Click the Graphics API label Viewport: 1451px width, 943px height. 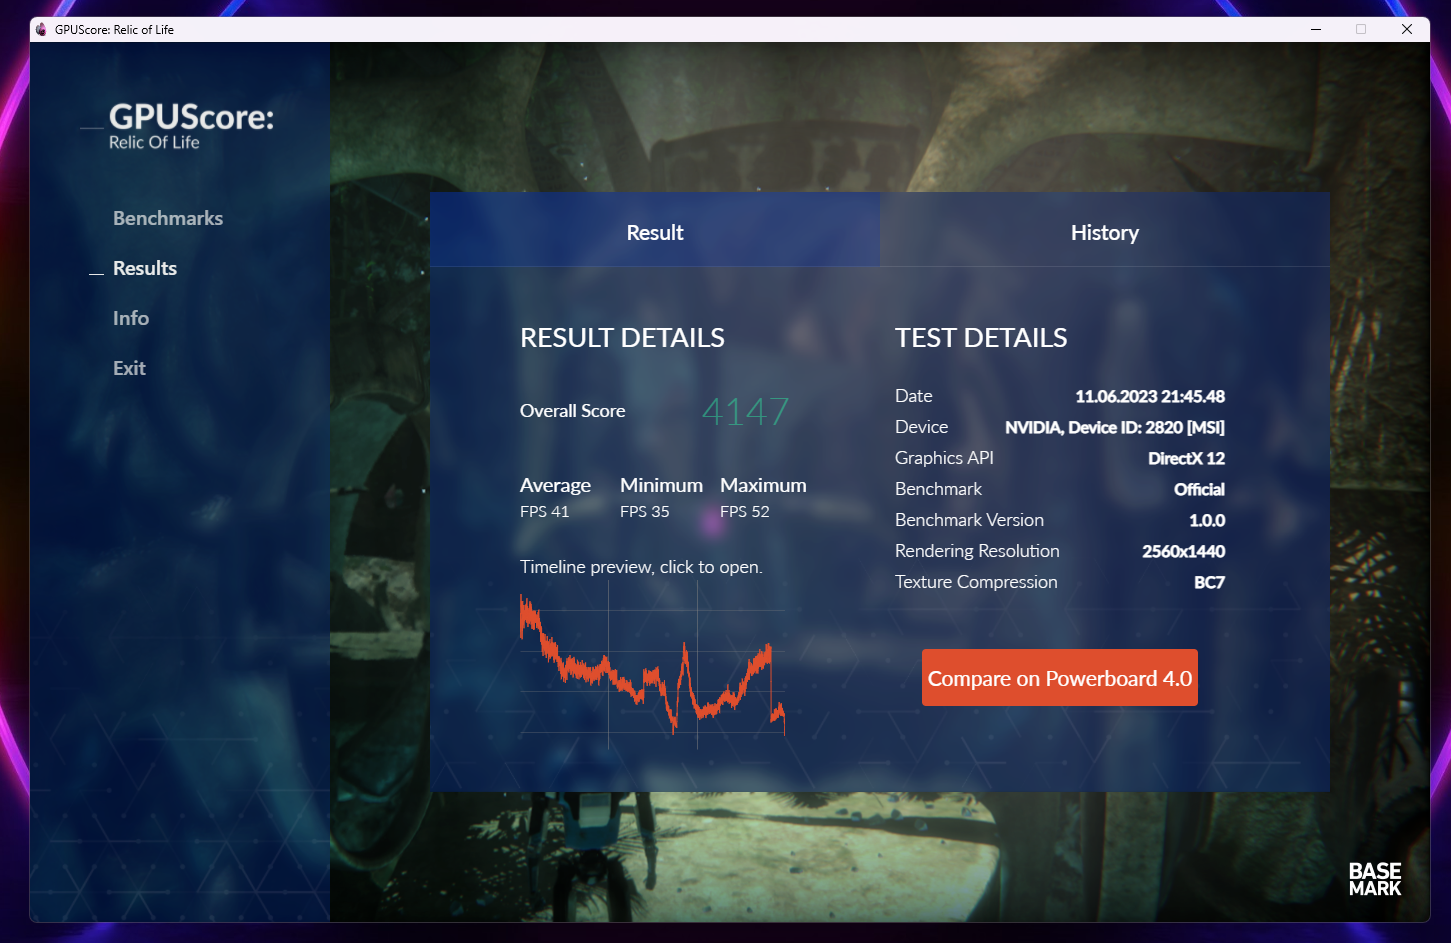(944, 458)
